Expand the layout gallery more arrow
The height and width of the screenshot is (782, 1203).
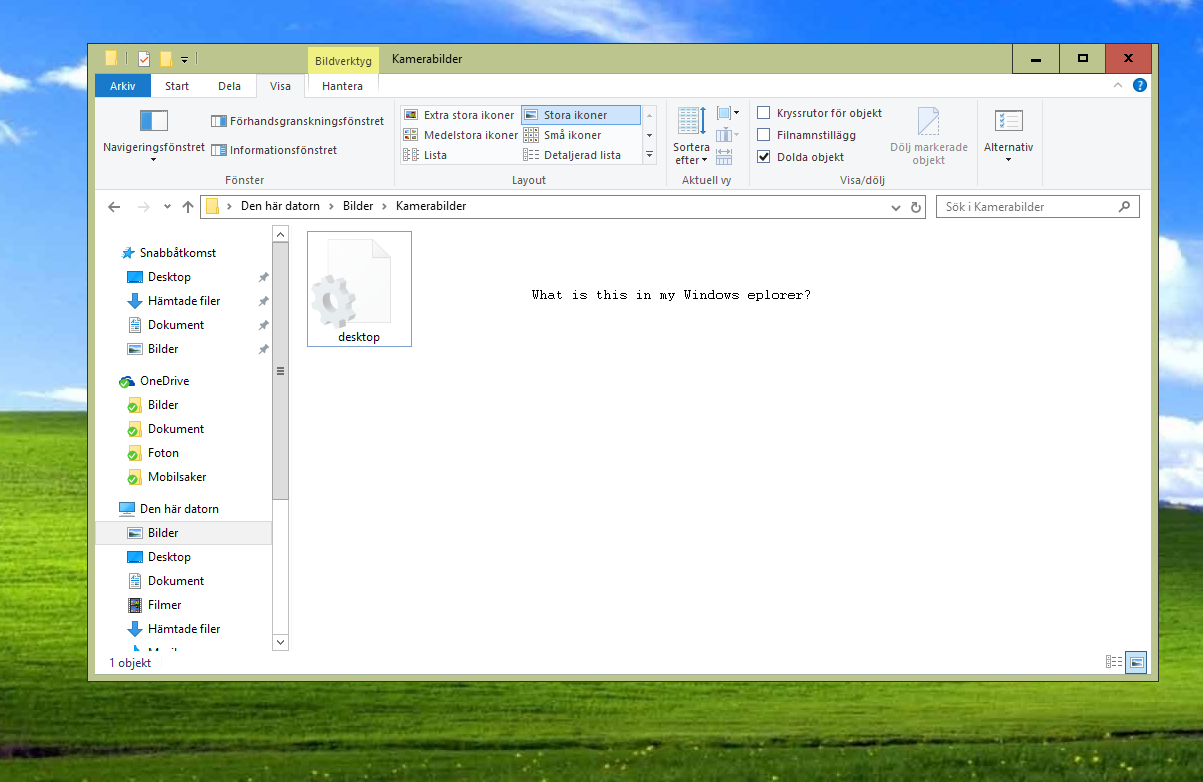click(x=649, y=155)
